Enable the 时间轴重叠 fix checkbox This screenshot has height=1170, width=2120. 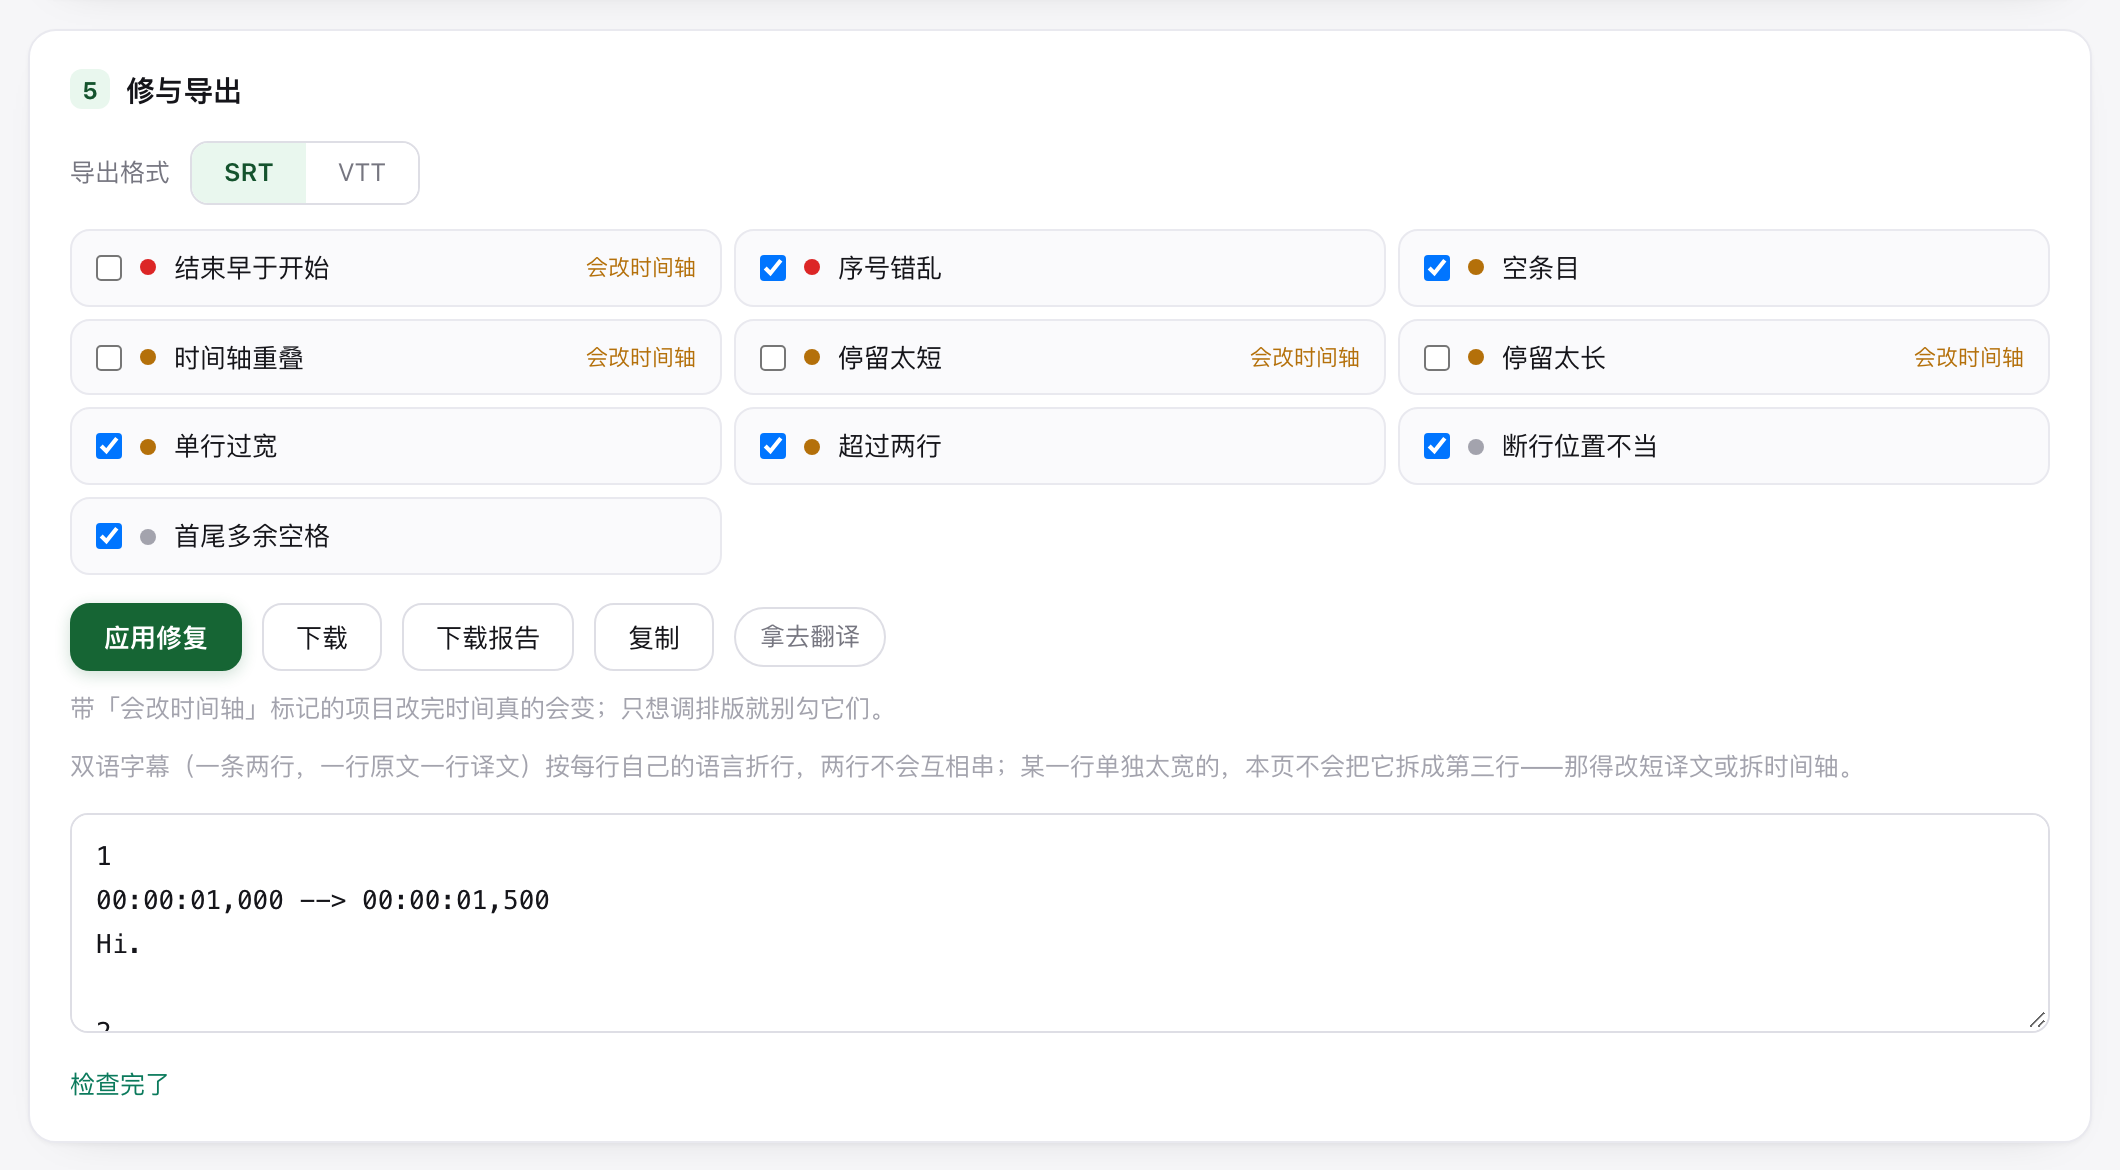pos(109,358)
